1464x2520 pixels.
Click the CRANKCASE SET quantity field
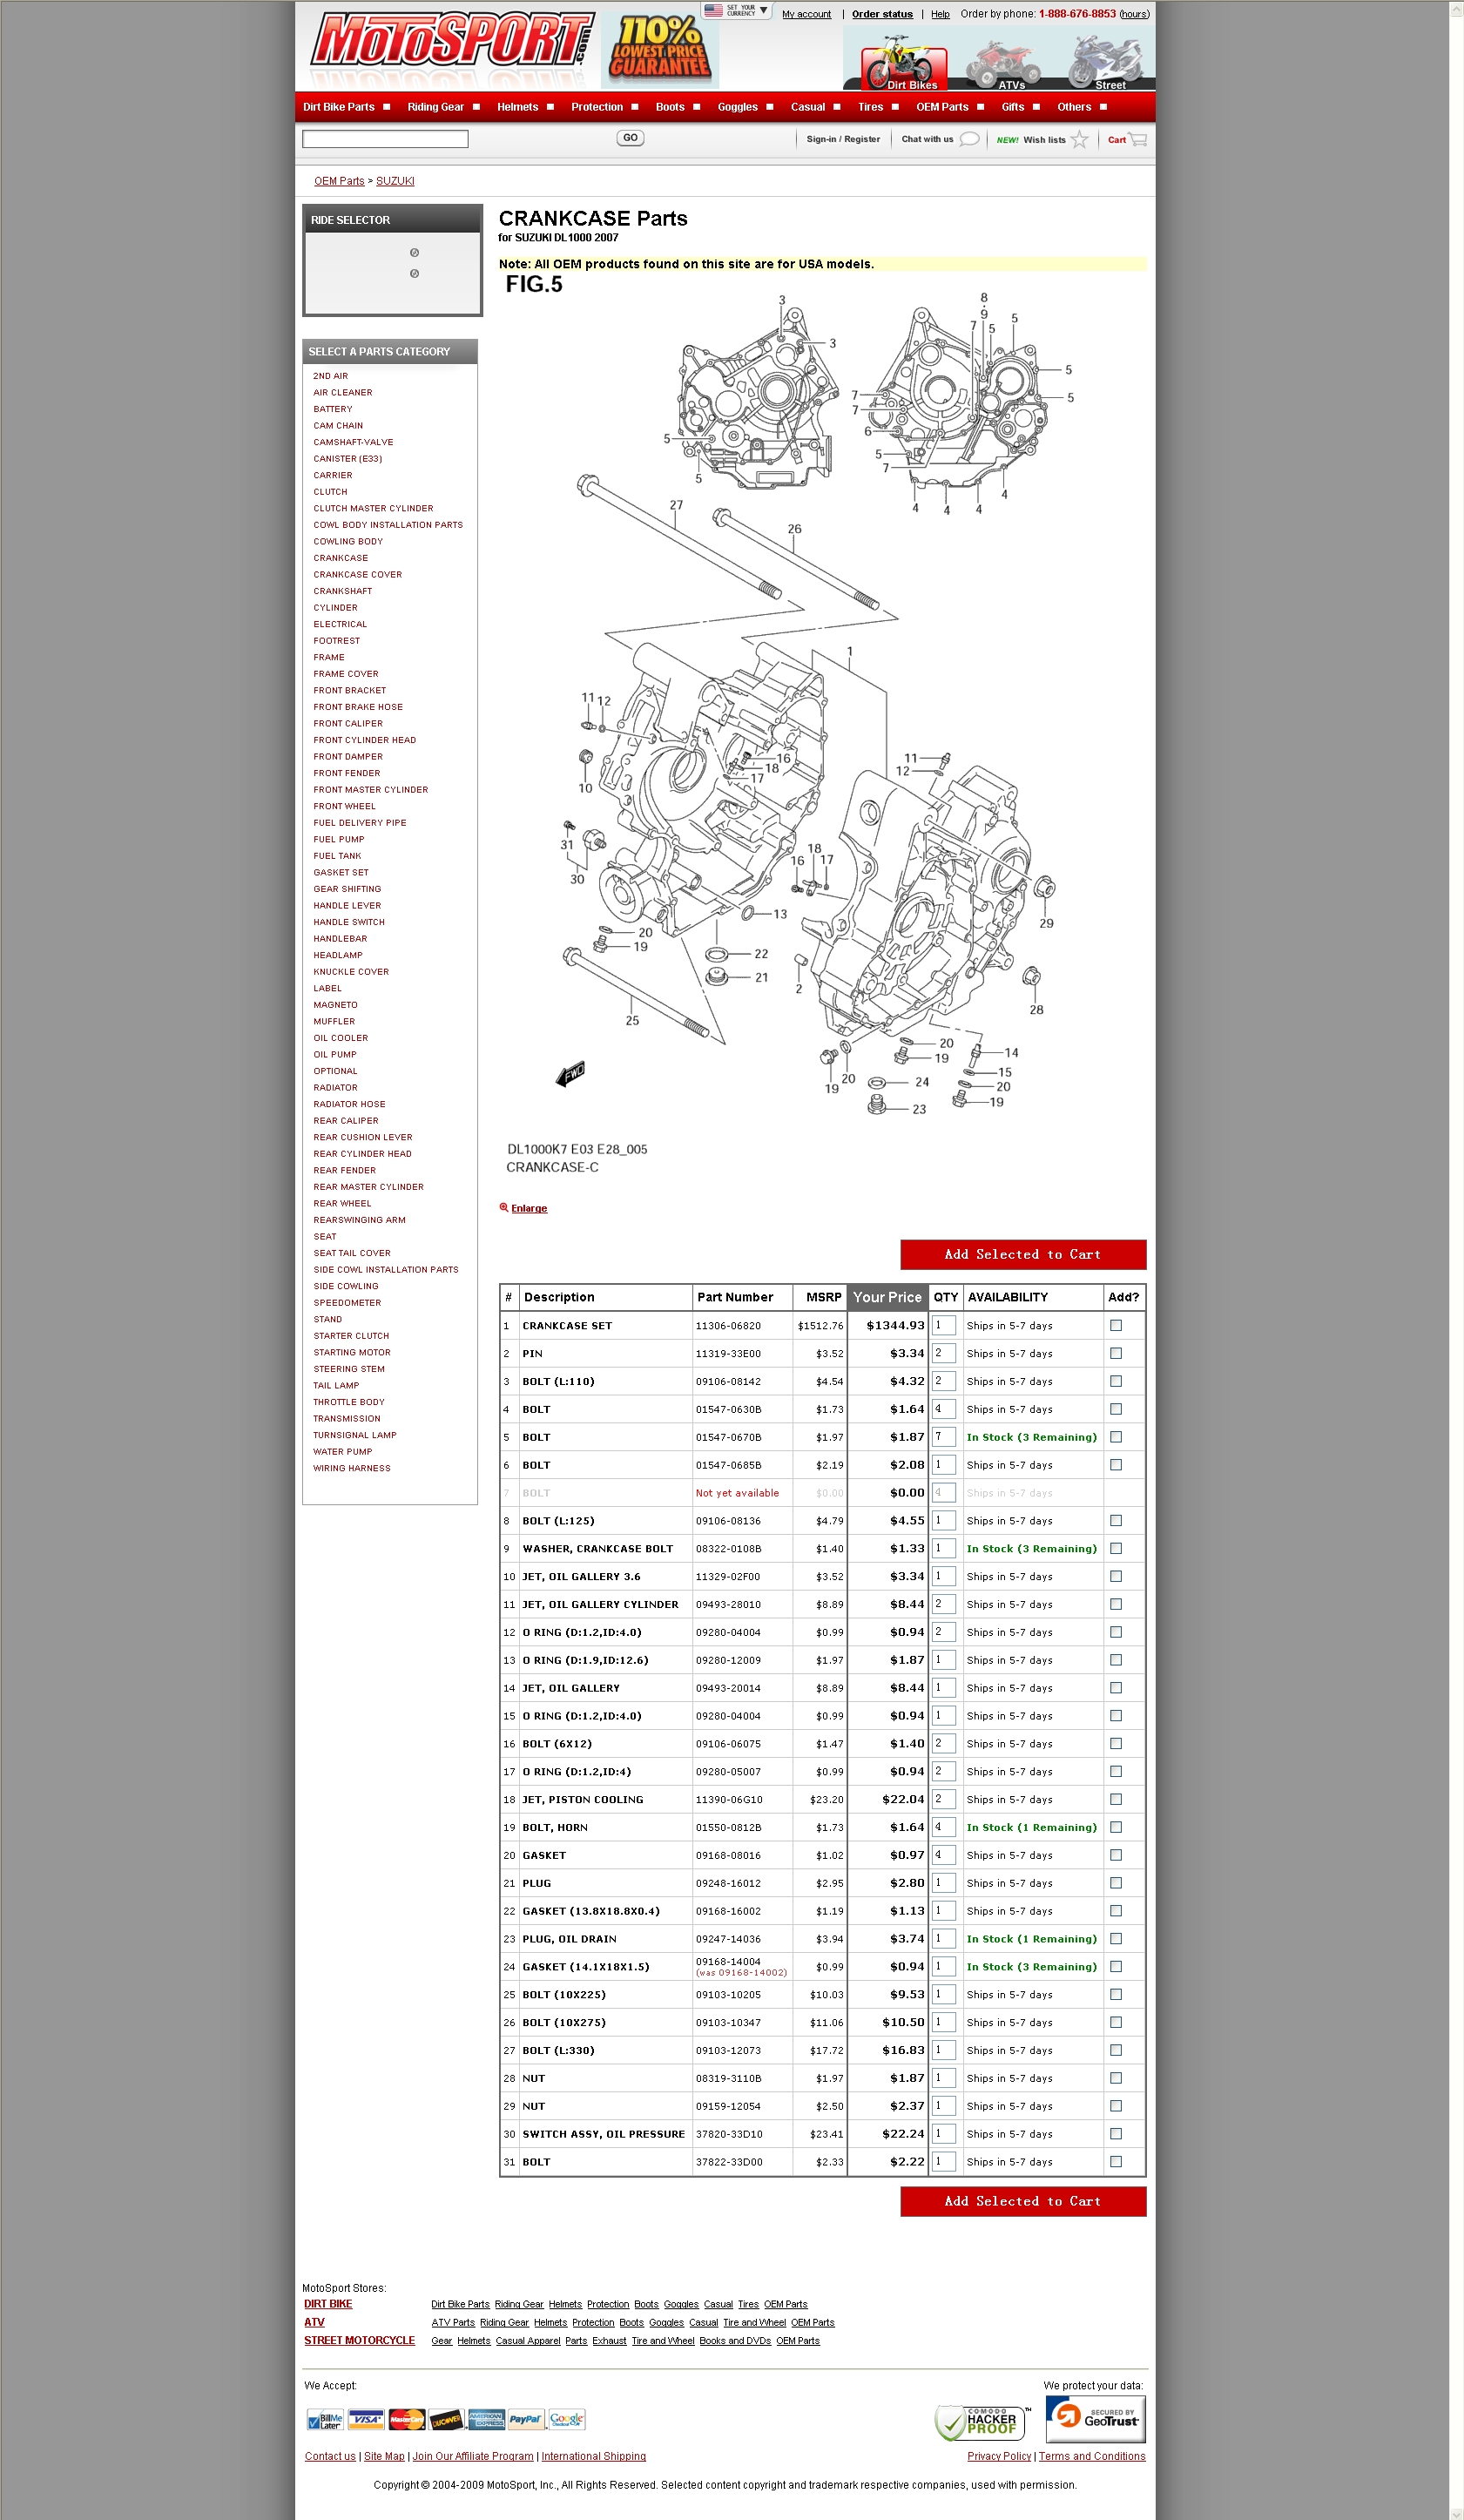coord(944,1325)
